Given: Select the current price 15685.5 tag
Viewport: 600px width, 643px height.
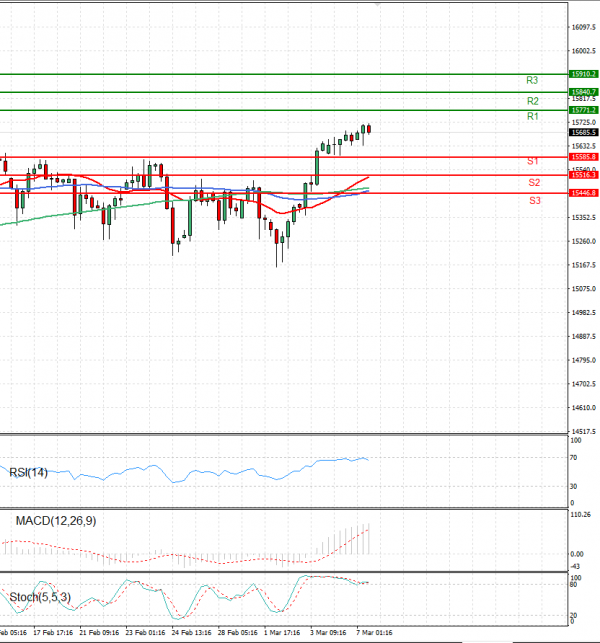Looking at the screenshot, I should (x=584, y=132).
